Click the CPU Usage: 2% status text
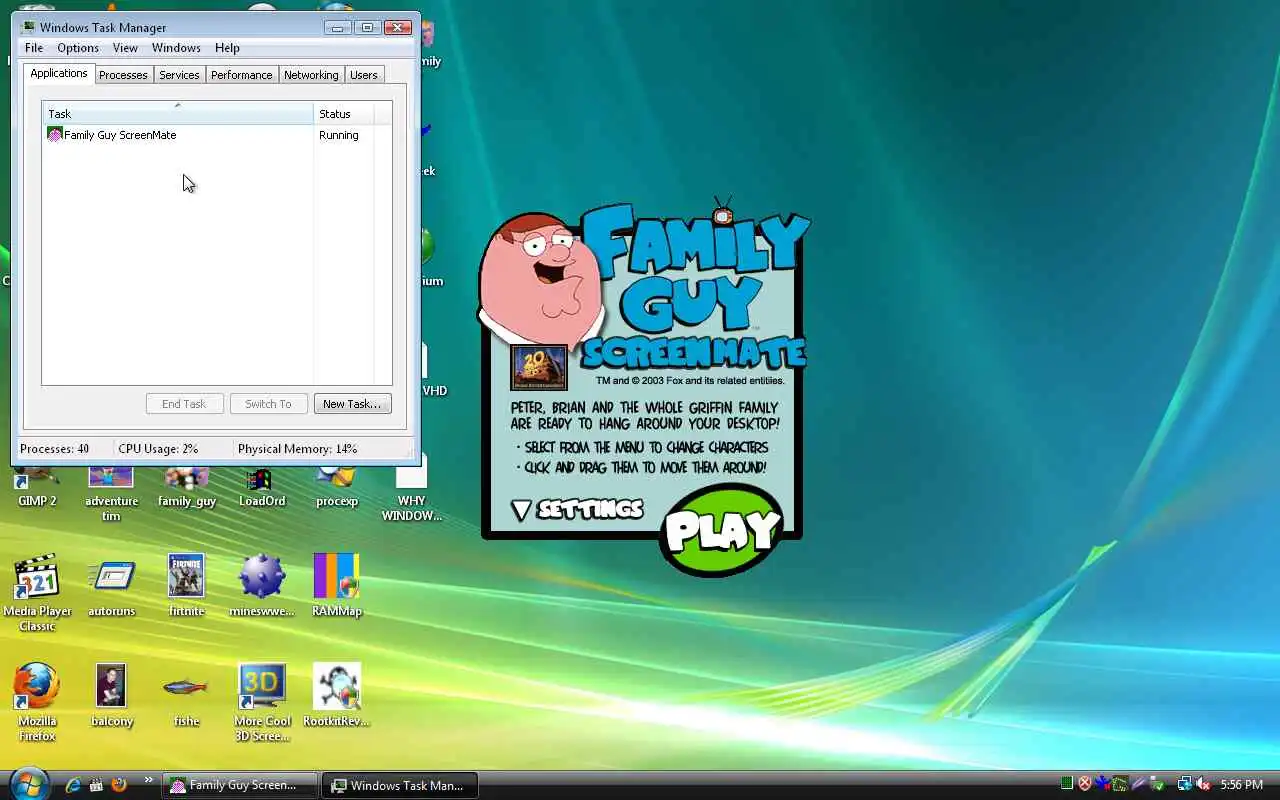 (158, 449)
